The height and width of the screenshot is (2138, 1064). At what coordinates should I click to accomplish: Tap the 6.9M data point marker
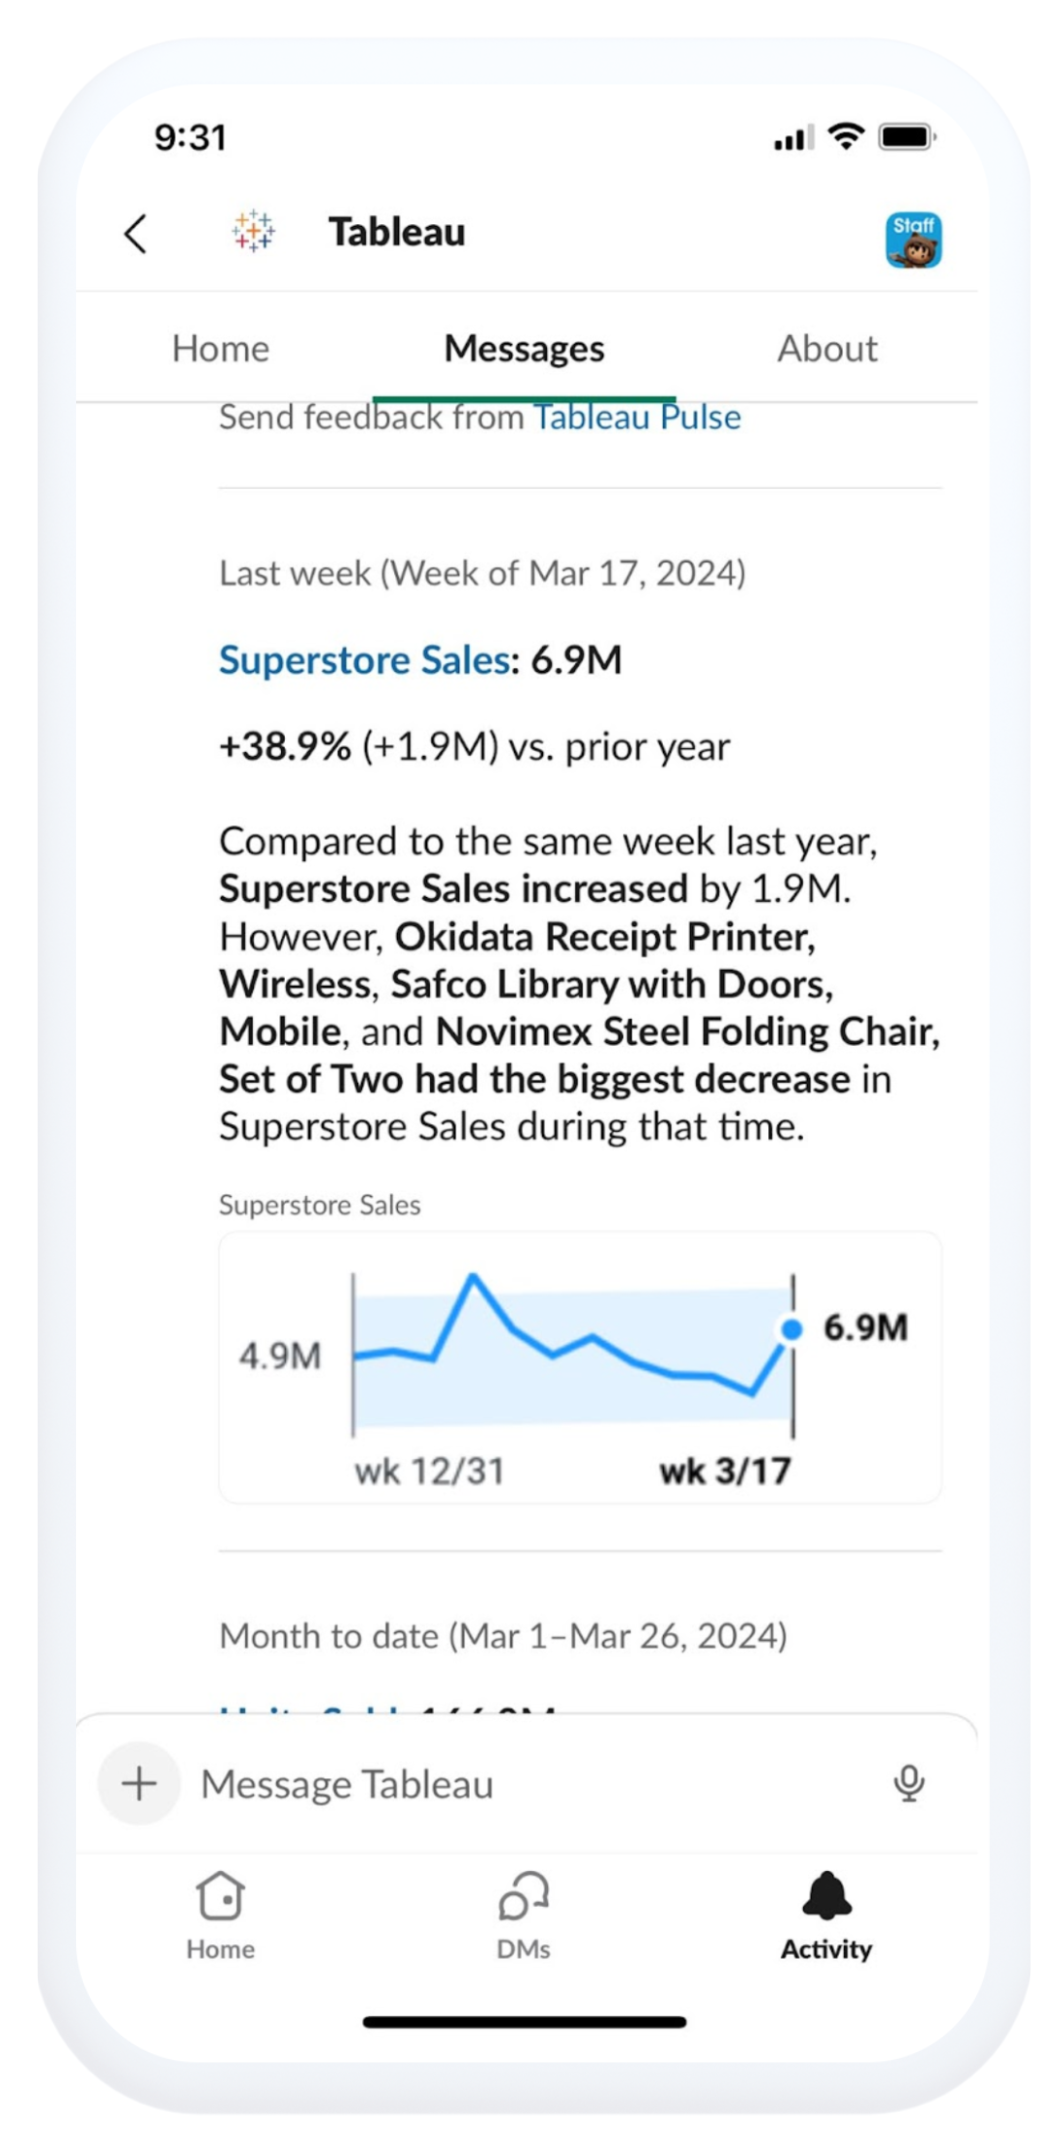(792, 1329)
